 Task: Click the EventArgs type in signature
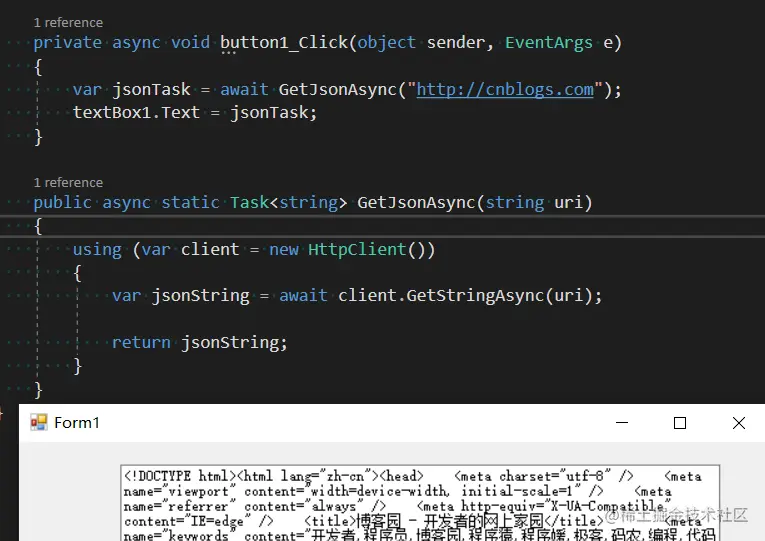[548, 43]
